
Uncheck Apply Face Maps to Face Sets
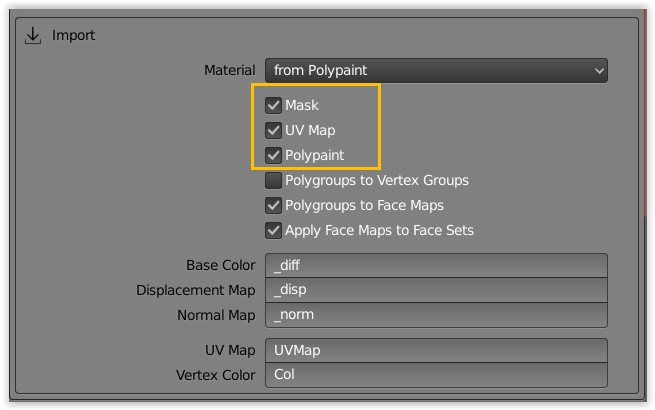pos(273,230)
